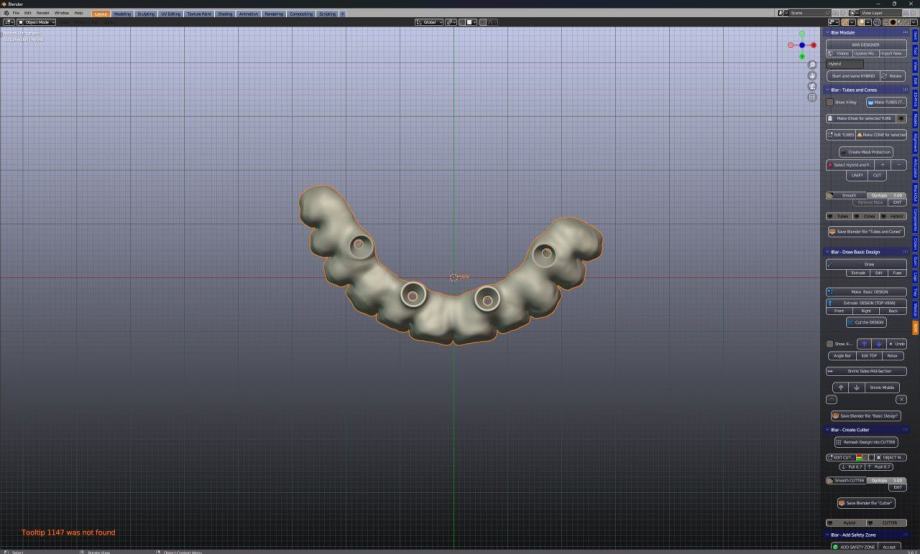The width and height of the screenshot is (920, 554).
Task: Switch to the Modeling workspace tab
Action: 122,13
